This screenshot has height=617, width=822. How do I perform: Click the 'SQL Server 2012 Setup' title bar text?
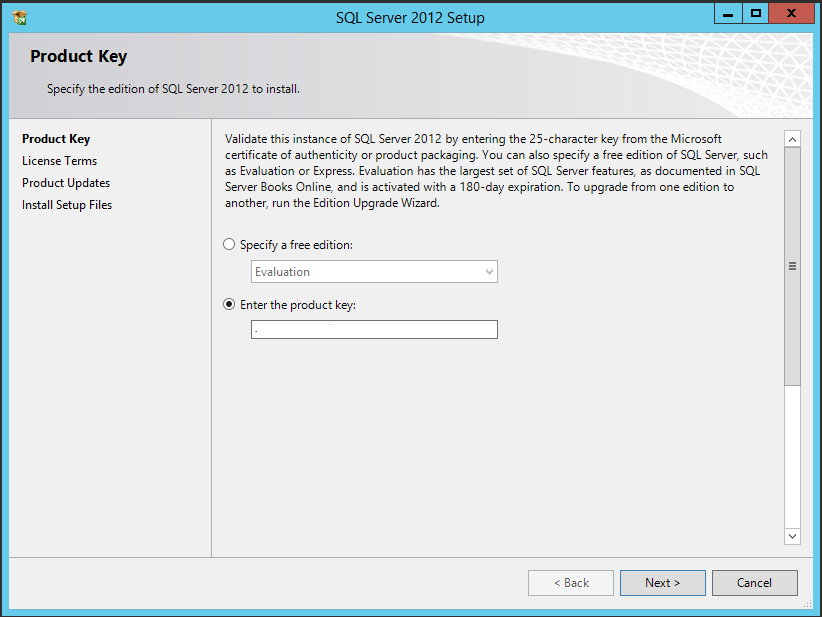(410, 17)
